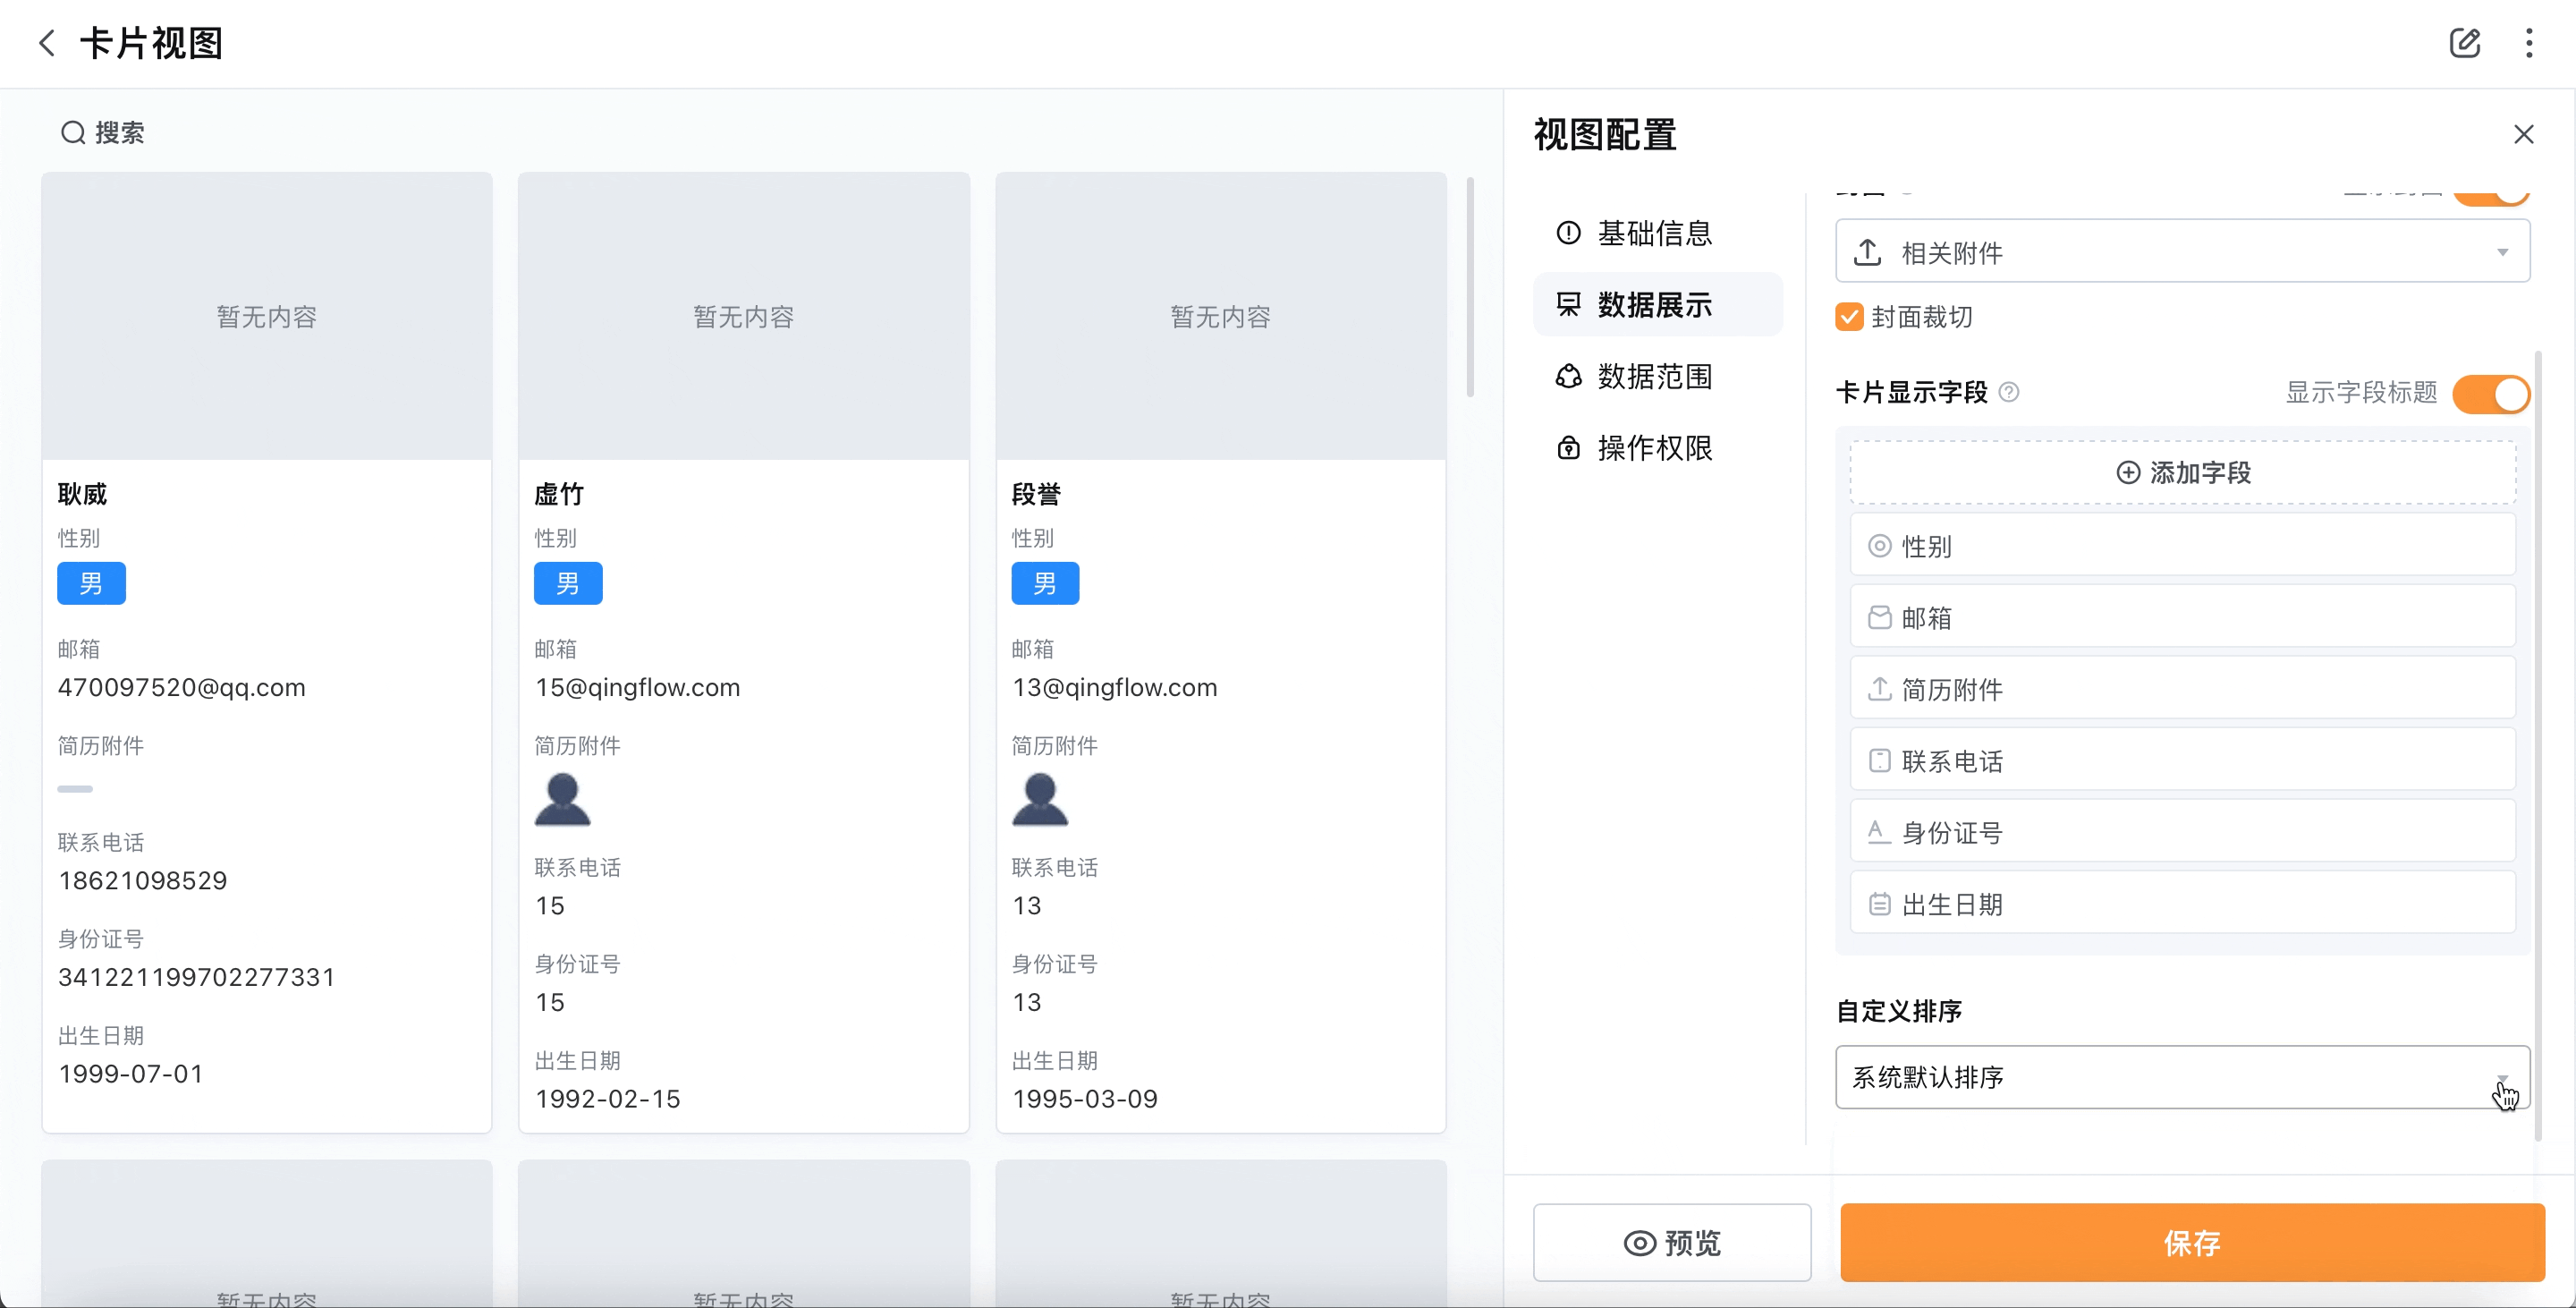
Task: Click 段誉 card cover placeholder 暂无内容
Action: [x=1221, y=316]
